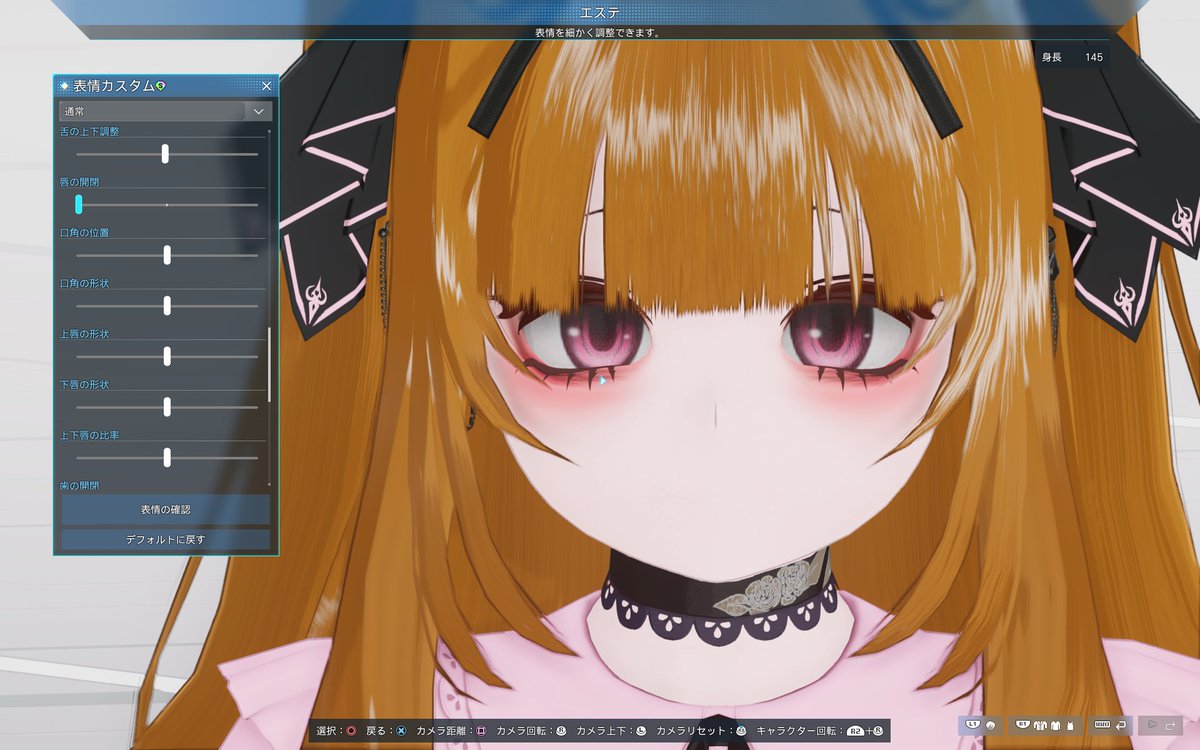Click the 選択 circle button icon
Image resolution: width=1200 pixels, height=750 pixels.
point(350,727)
